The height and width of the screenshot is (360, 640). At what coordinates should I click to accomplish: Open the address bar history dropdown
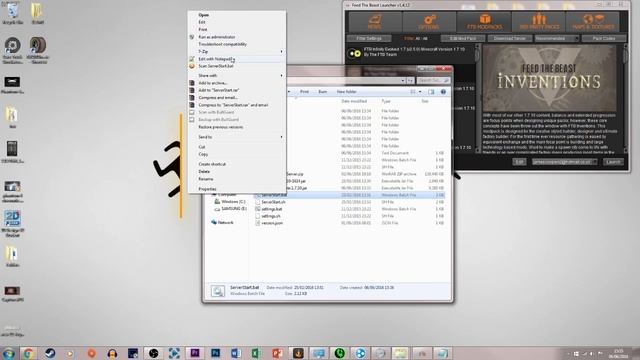click(402, 80)
